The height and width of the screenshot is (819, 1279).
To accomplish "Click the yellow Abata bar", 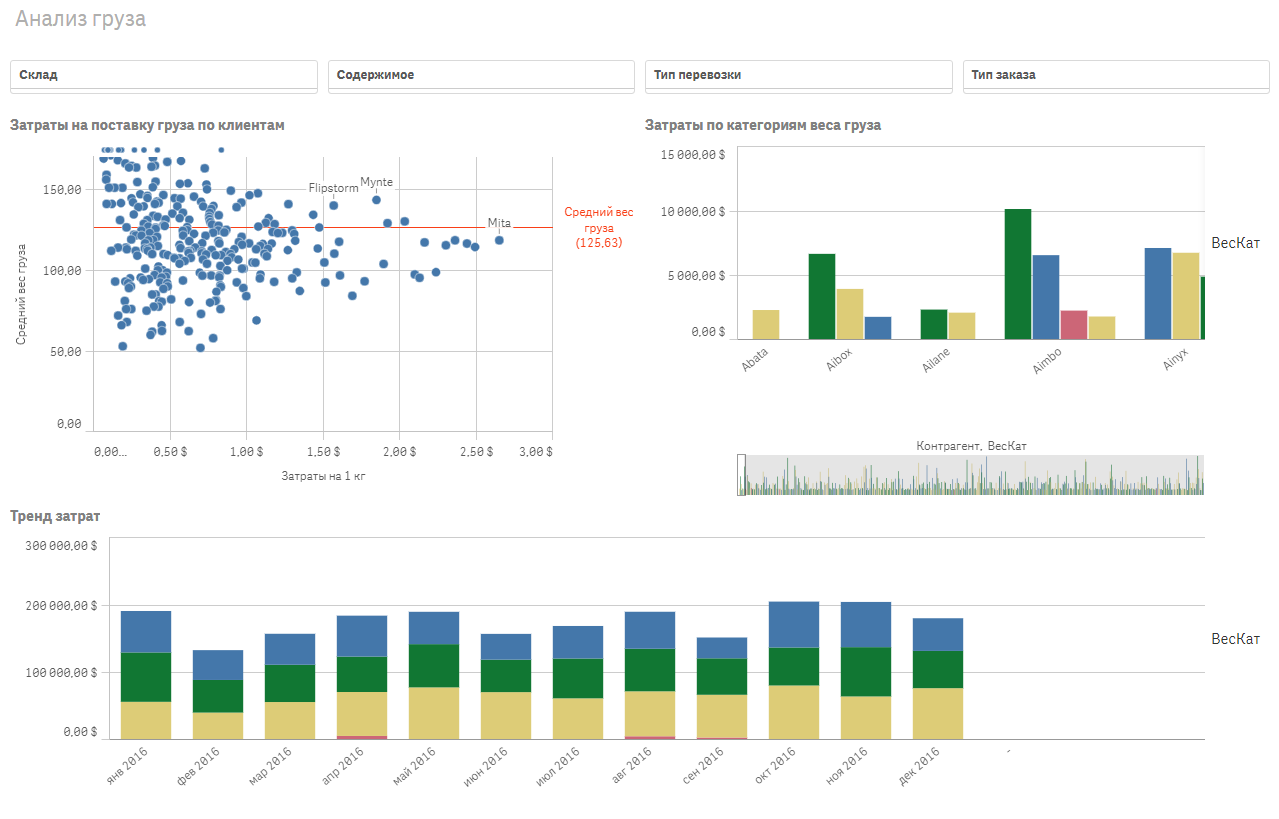I will point(766,325).
